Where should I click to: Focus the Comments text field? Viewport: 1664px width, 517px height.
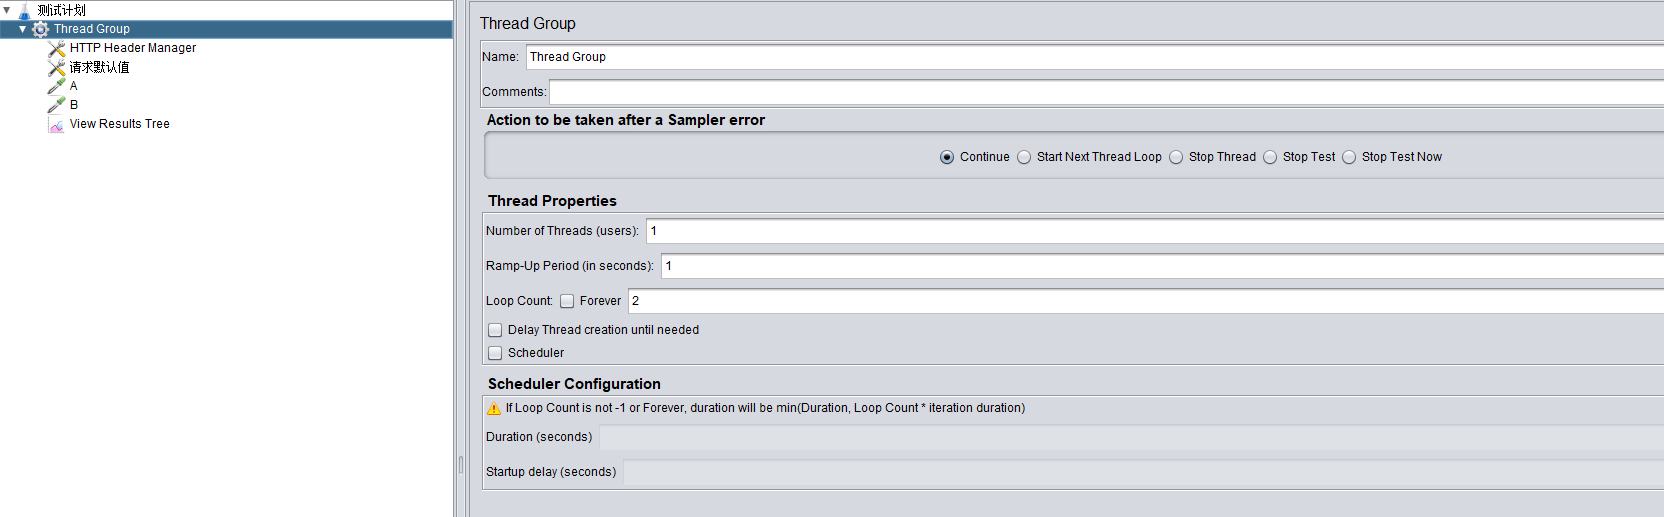(x=1100, y=92)
